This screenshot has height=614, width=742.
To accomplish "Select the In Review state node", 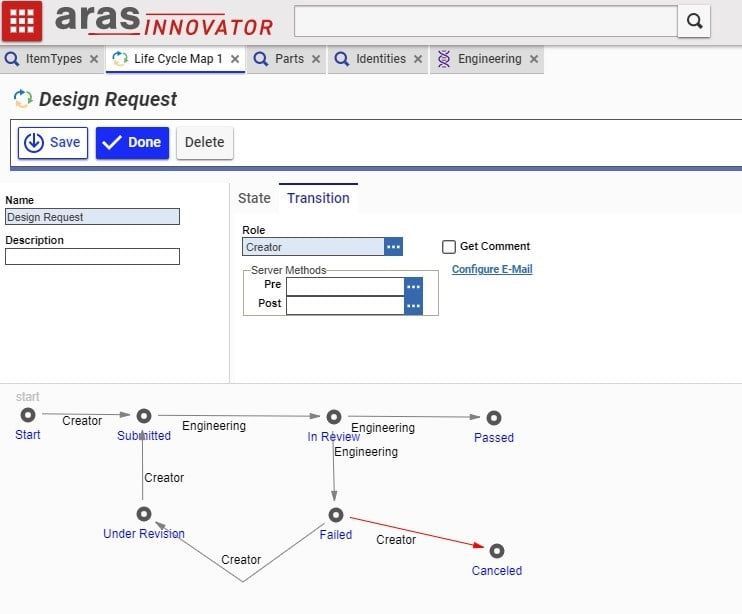I will point(334,417).
